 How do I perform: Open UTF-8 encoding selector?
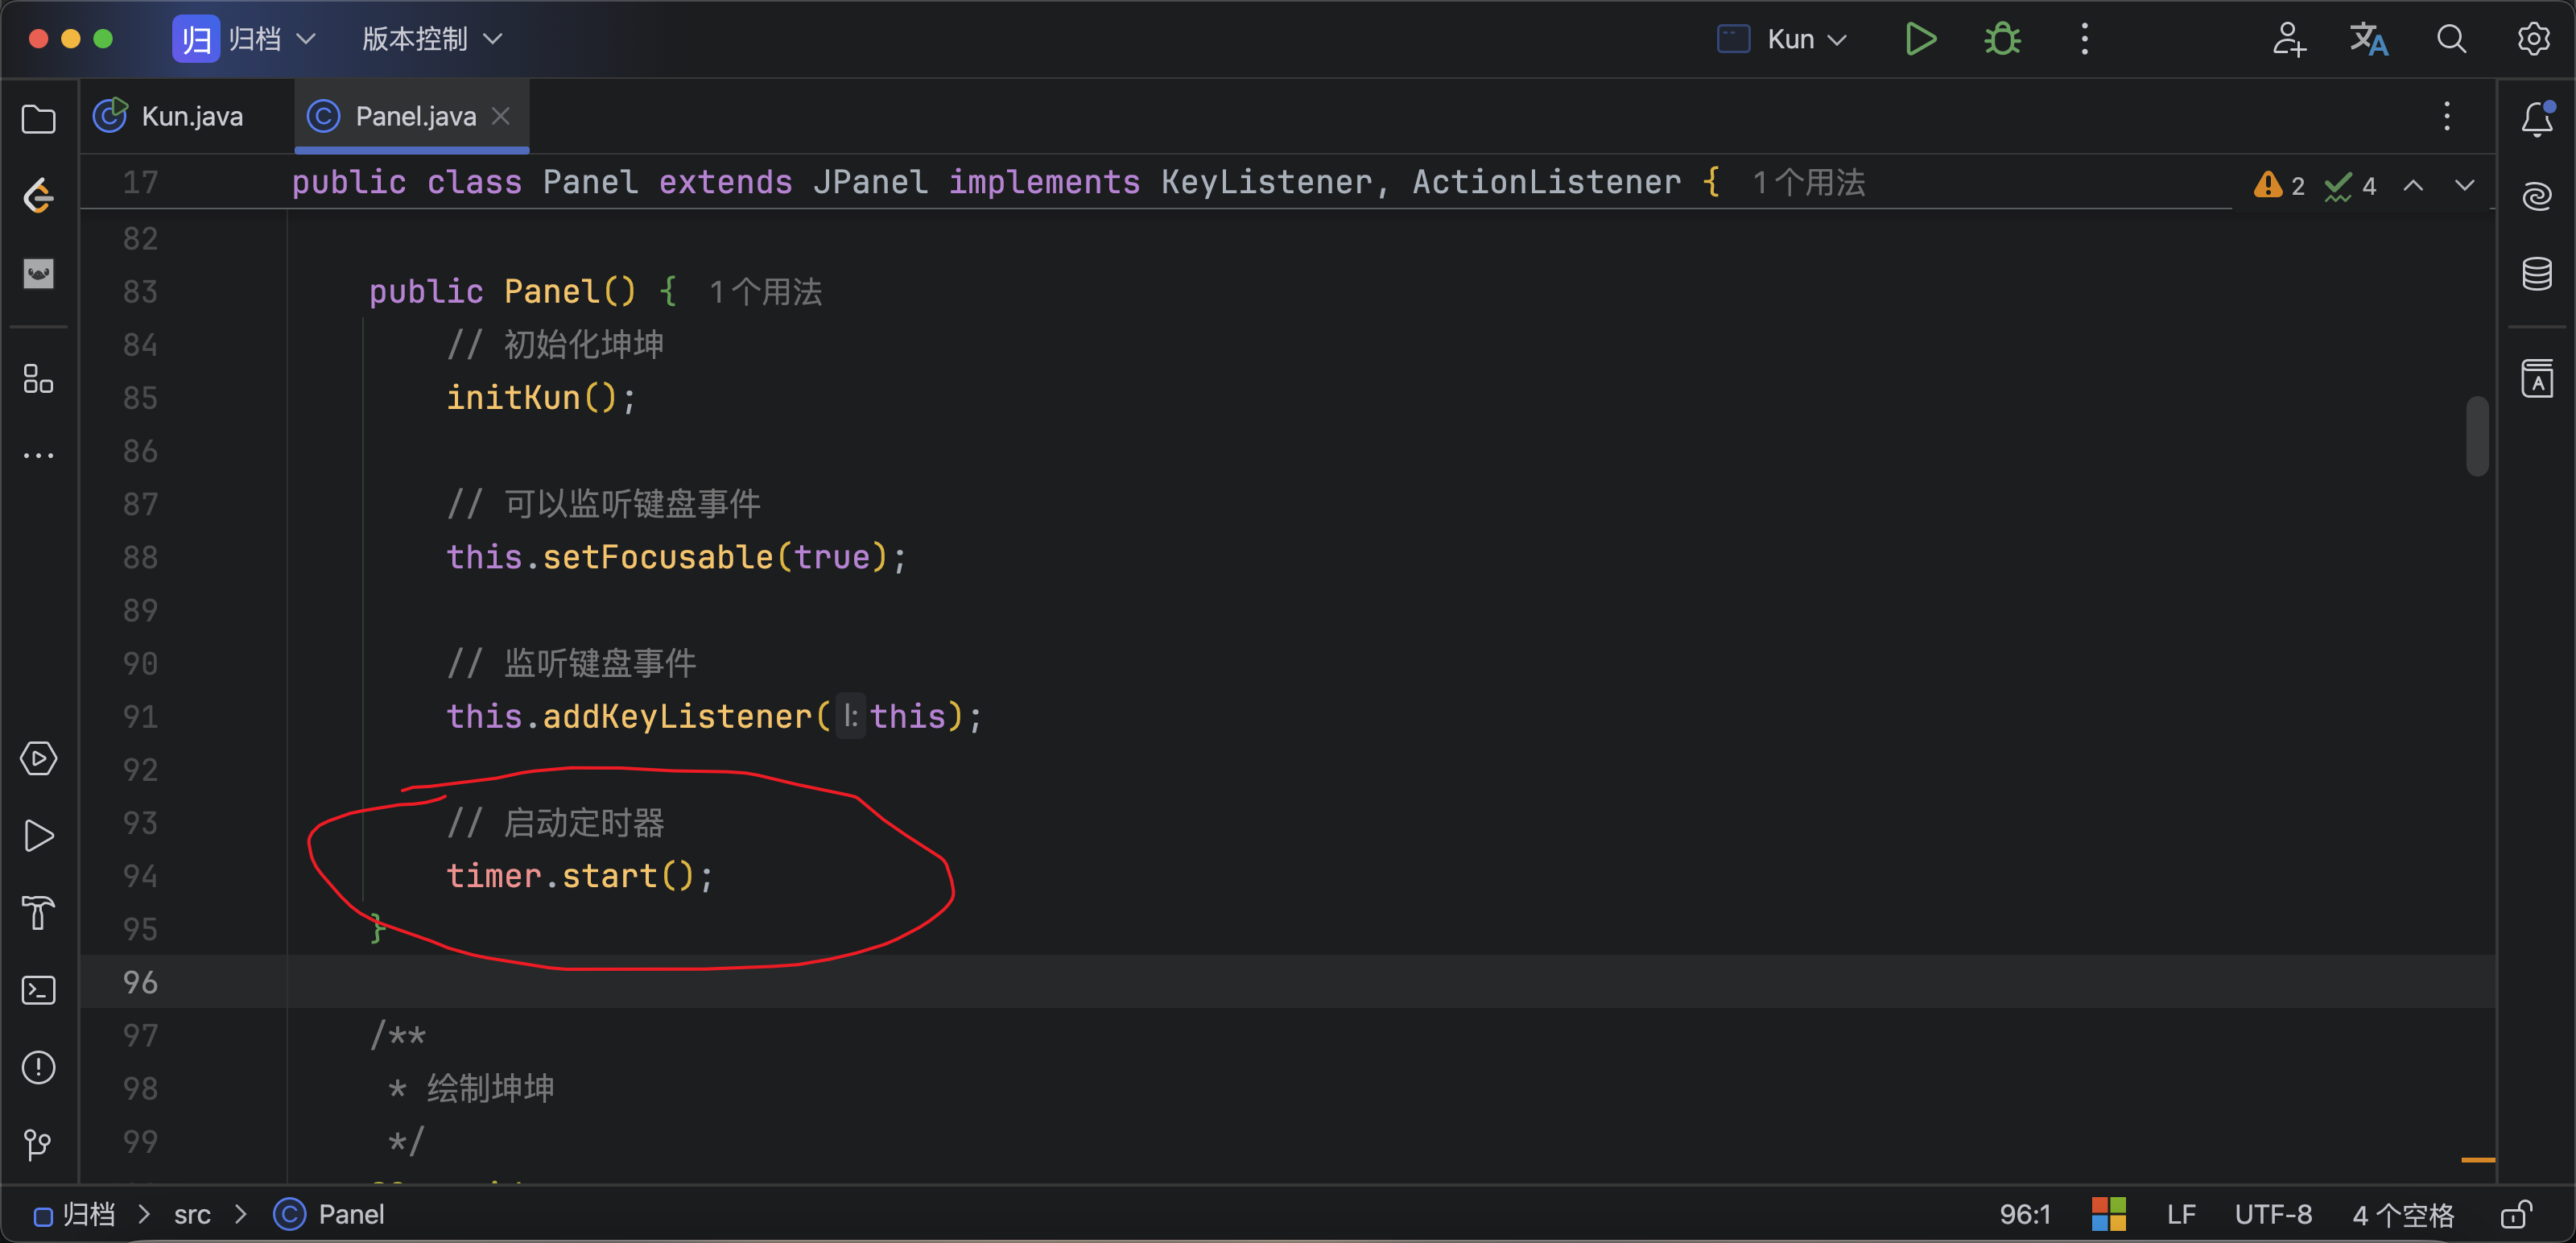point(2273,1214)
